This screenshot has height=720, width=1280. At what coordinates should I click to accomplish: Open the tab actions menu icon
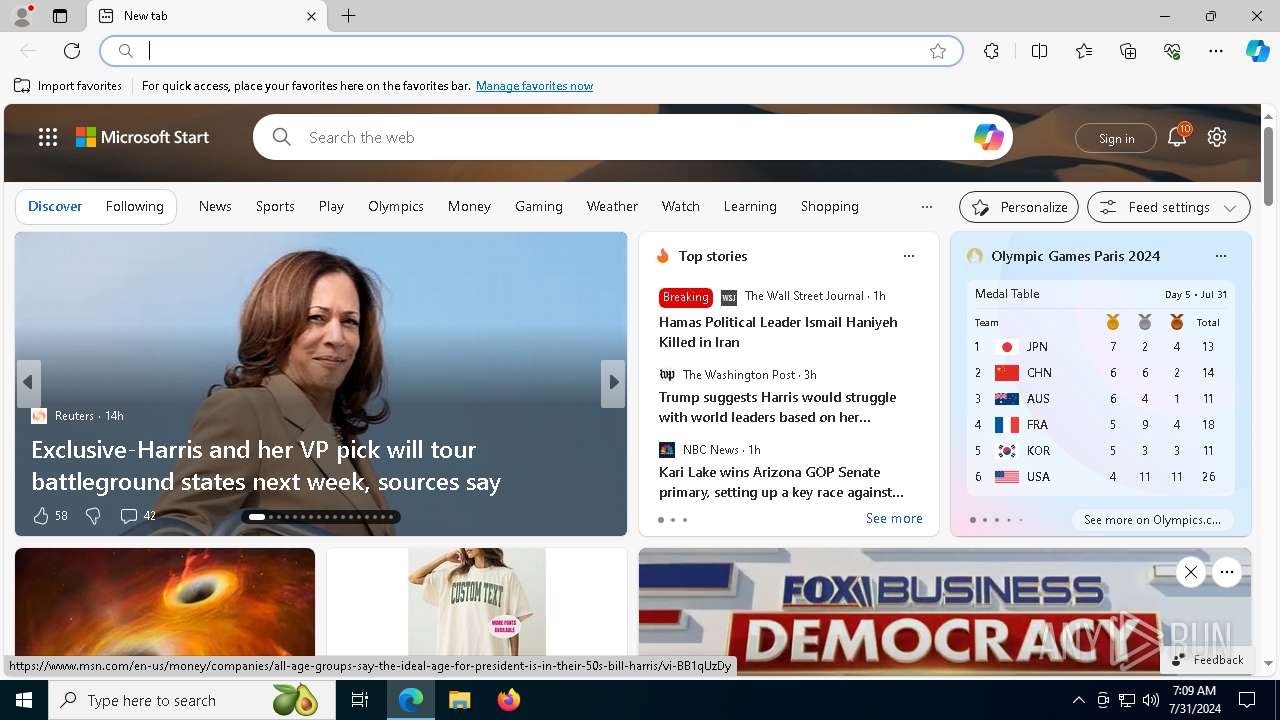click(60, 16)
